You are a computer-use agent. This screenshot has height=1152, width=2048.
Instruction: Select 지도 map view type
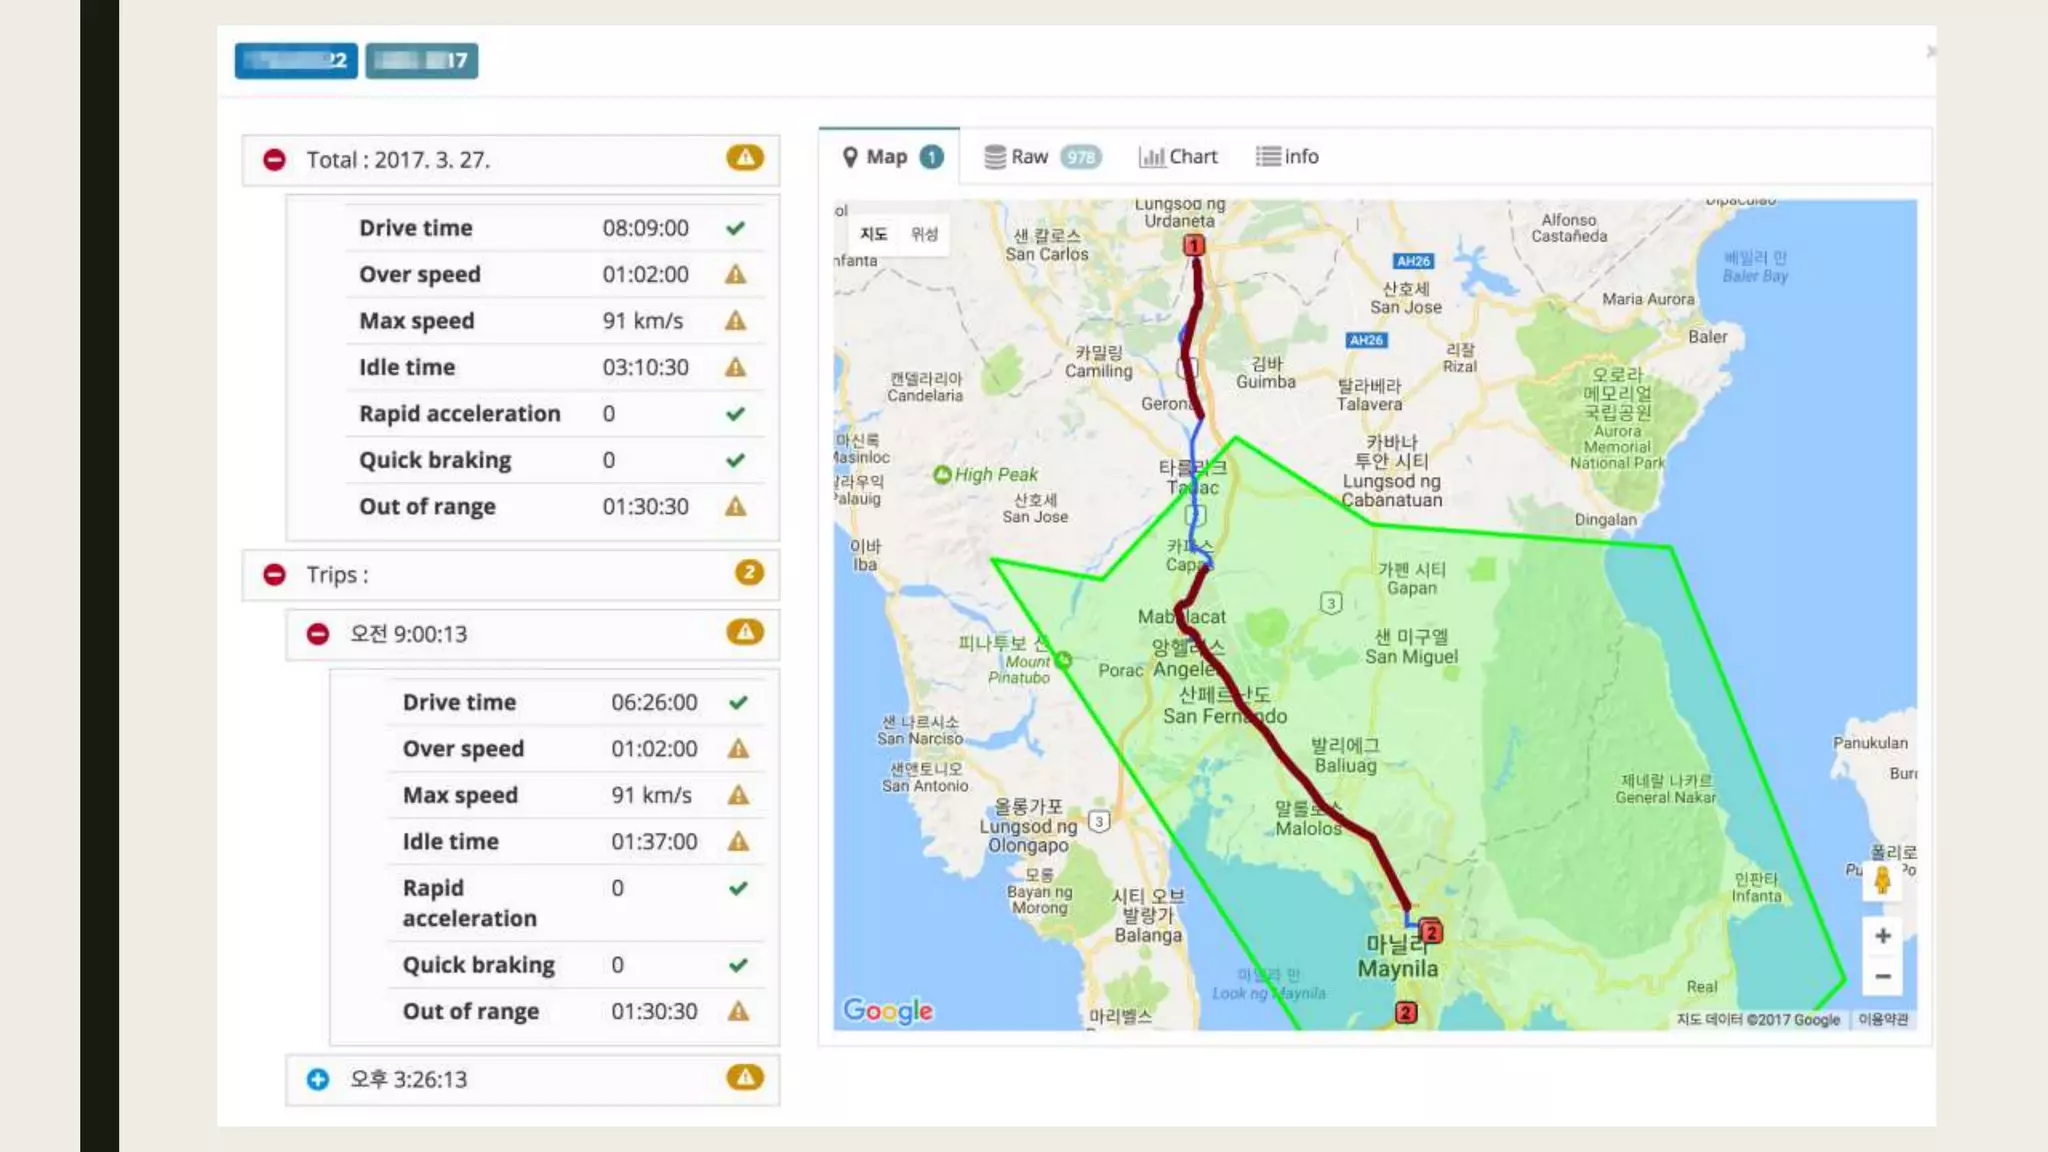pyautogui.click(x=873, y=234)
